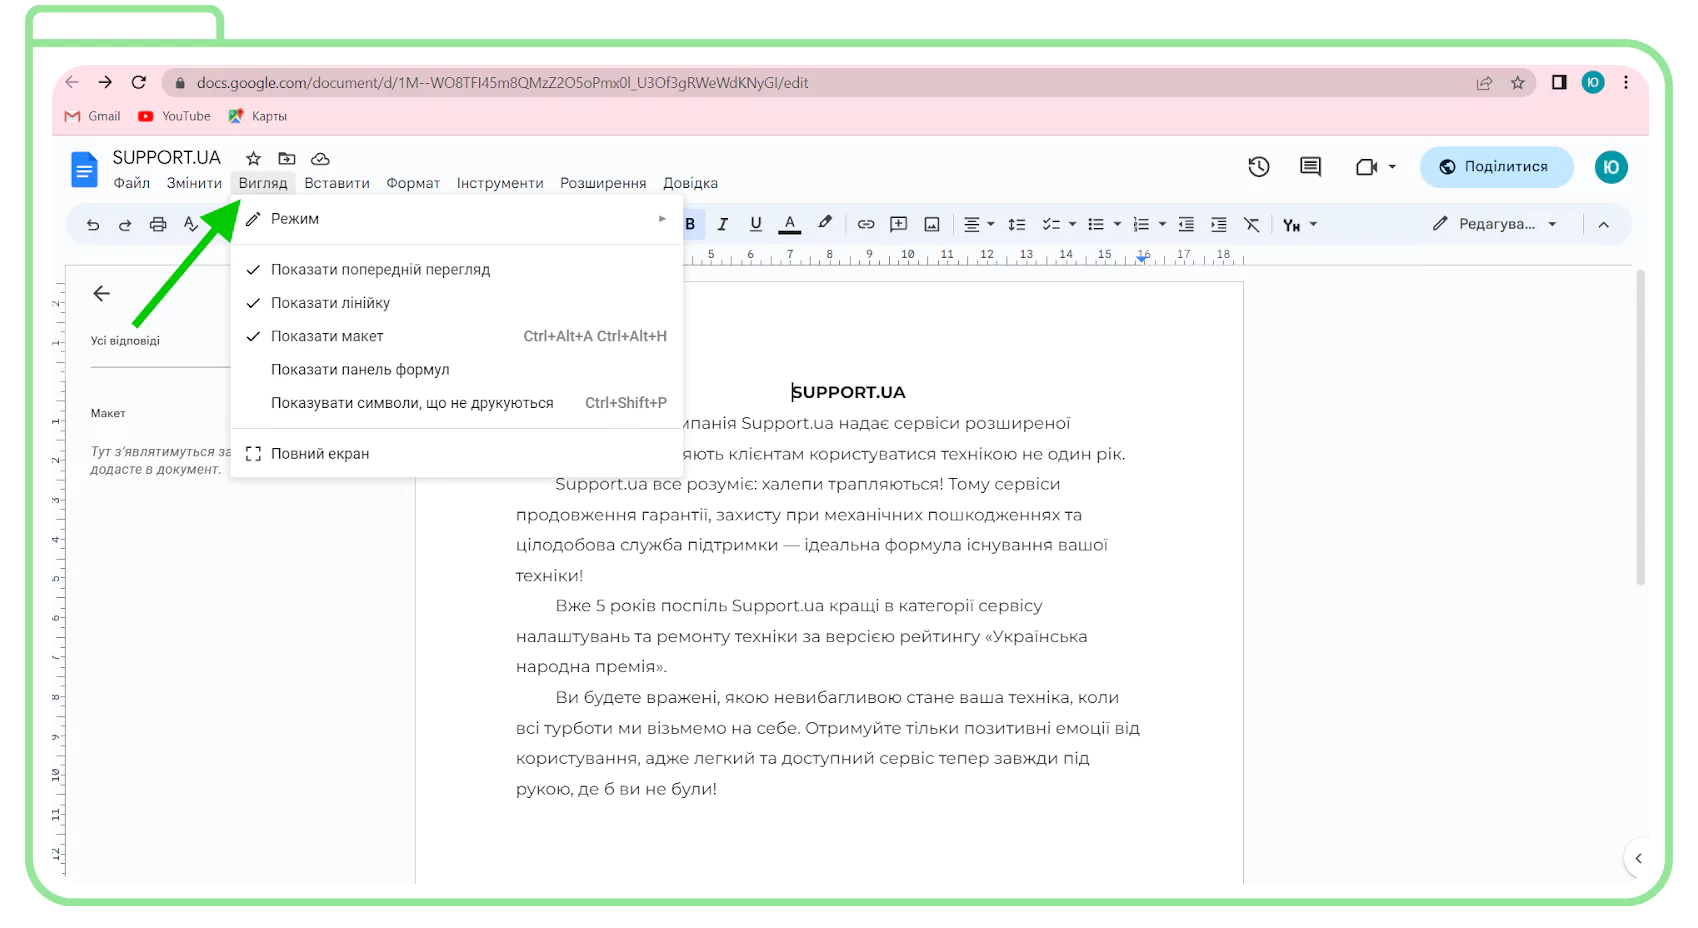The image size is (1698, 928).
Task: Bookmark this page with star icon
Action: point(1518,83)
